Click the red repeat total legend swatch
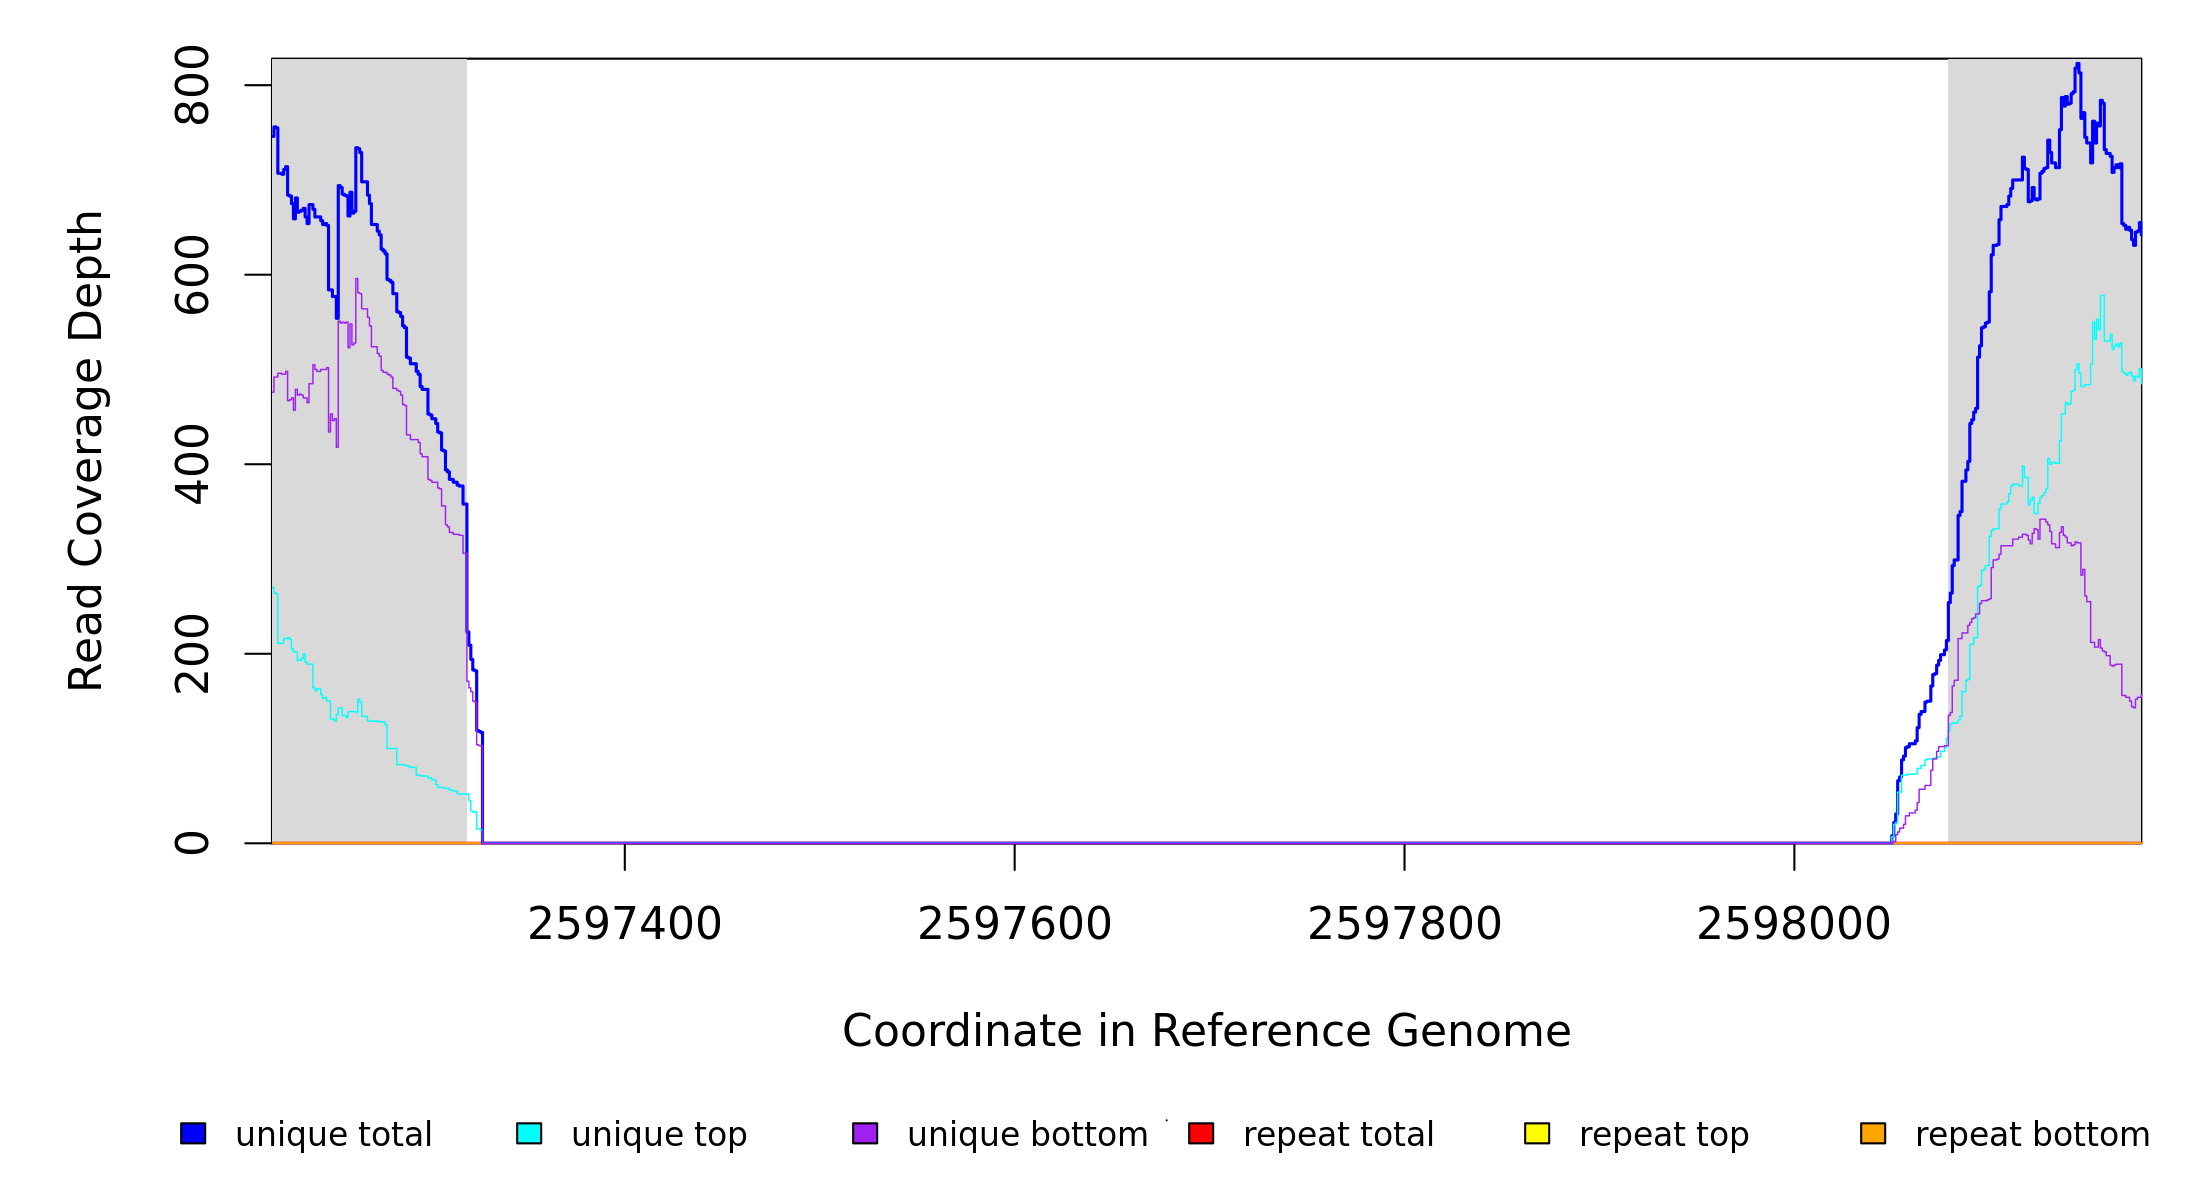This screenshot has height=1200, width=2200. tap(1201, 1133)
